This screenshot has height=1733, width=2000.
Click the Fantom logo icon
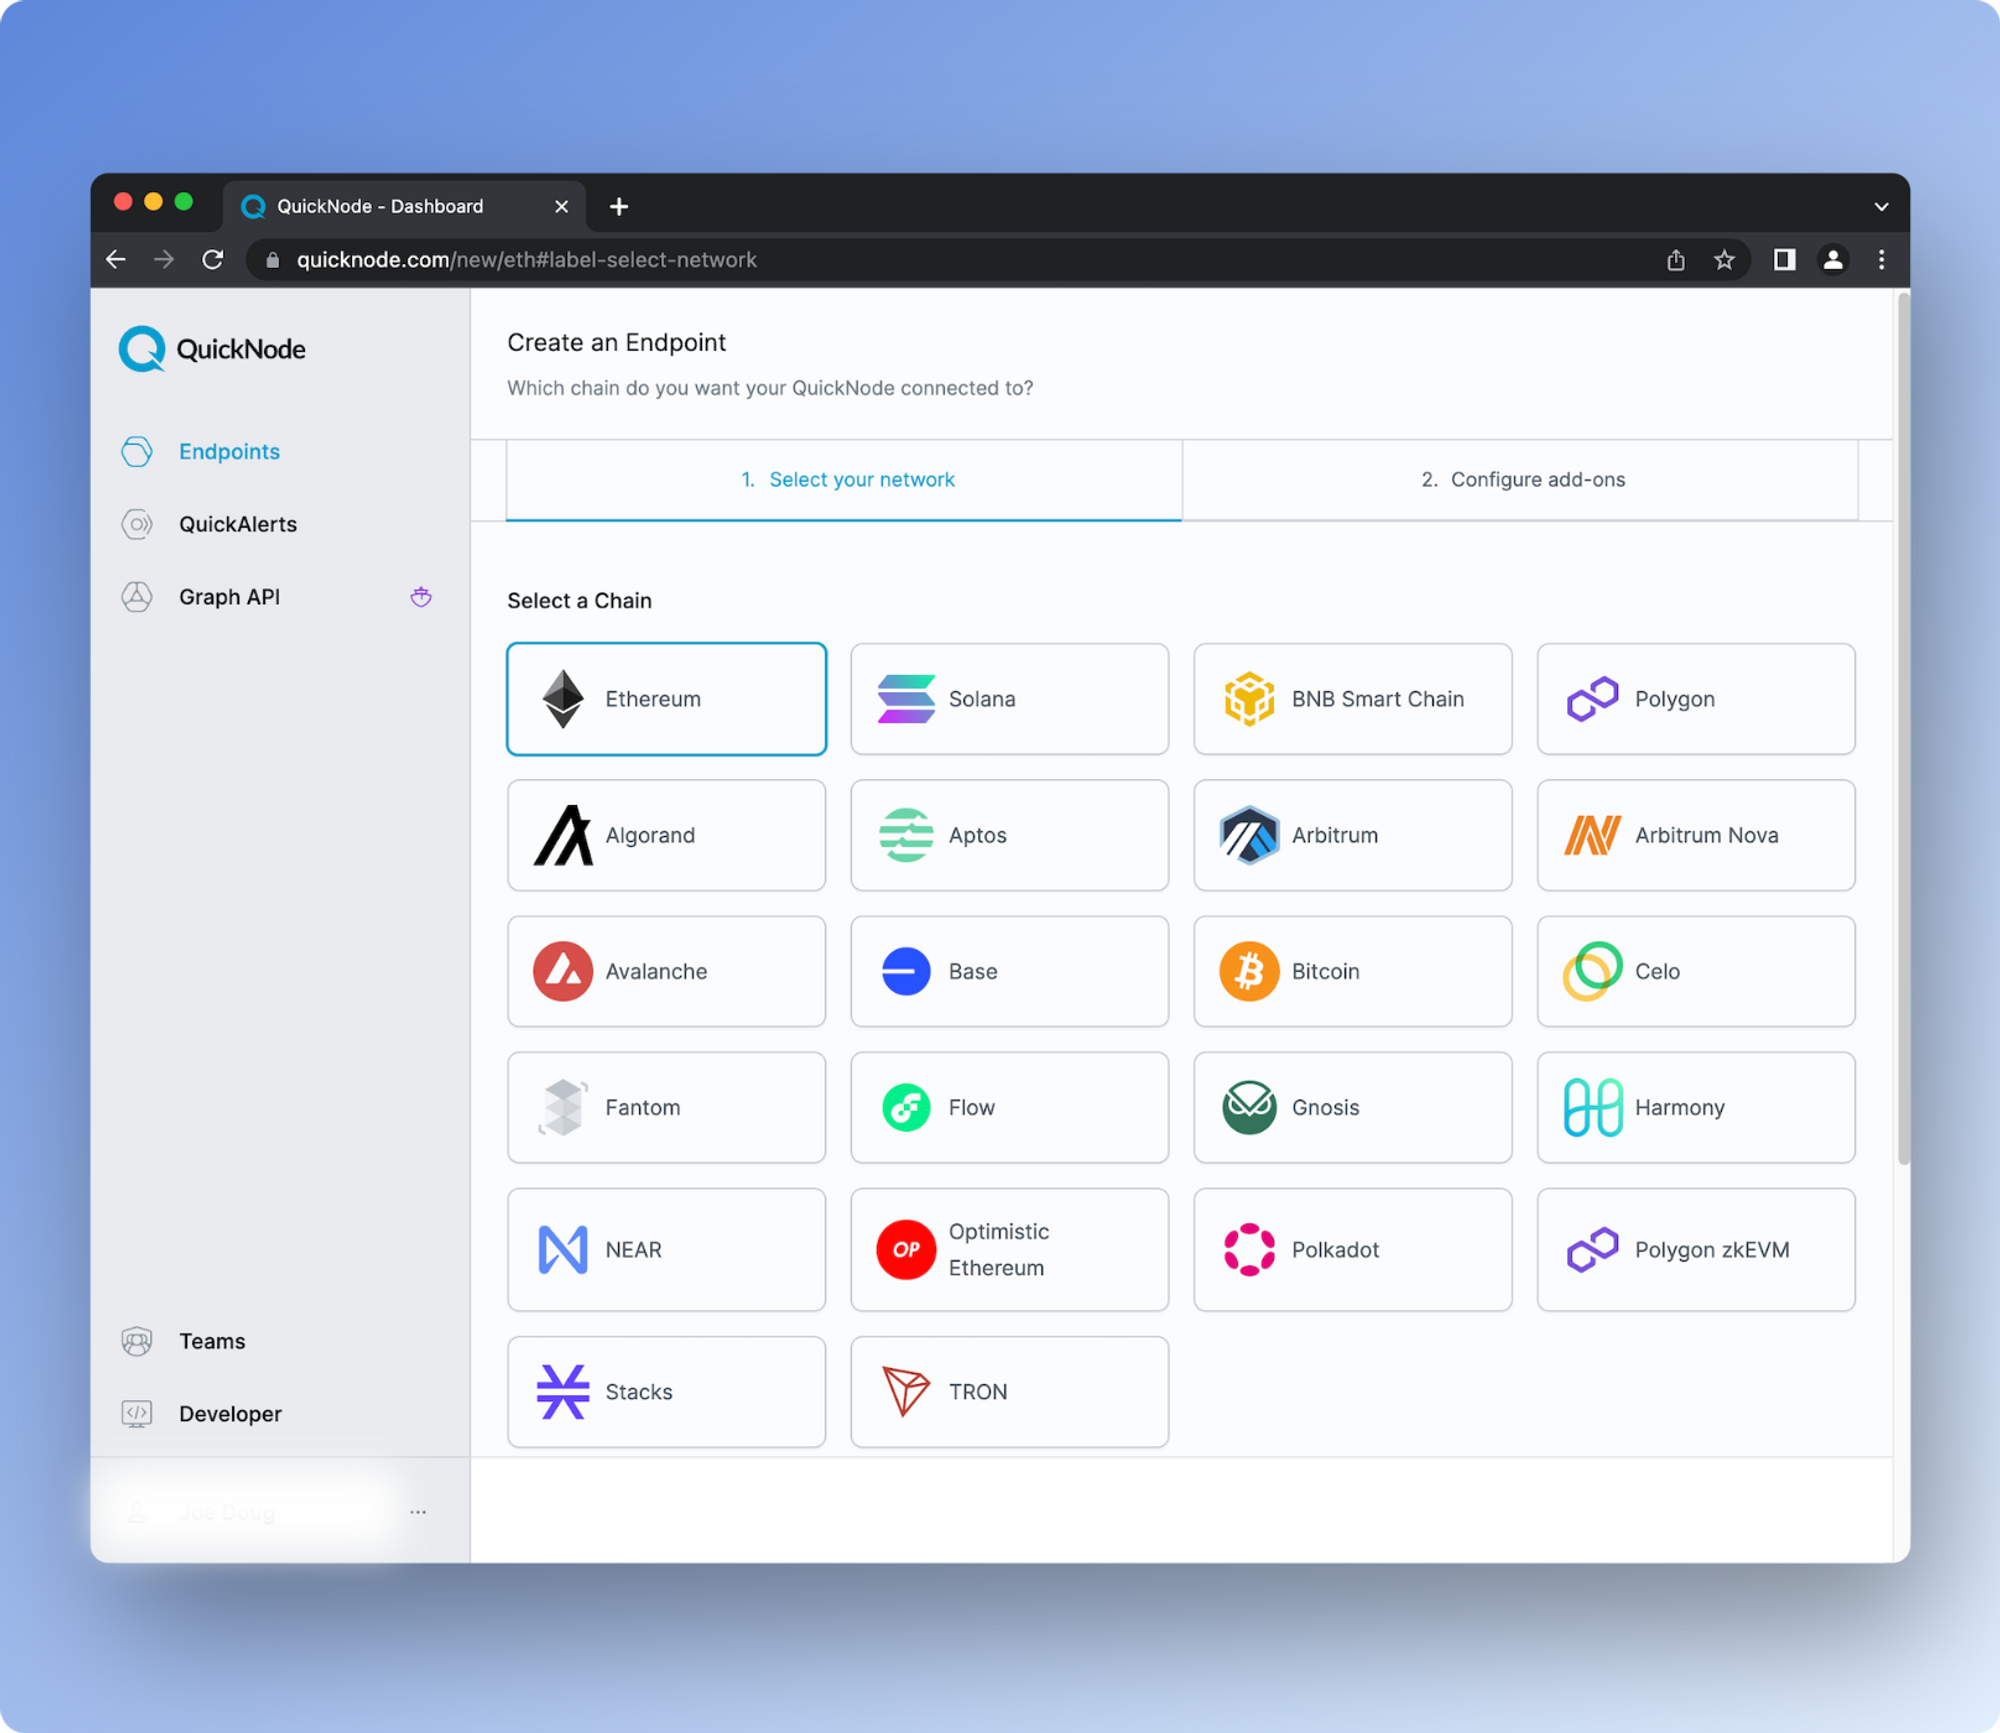click(563, 1107)
